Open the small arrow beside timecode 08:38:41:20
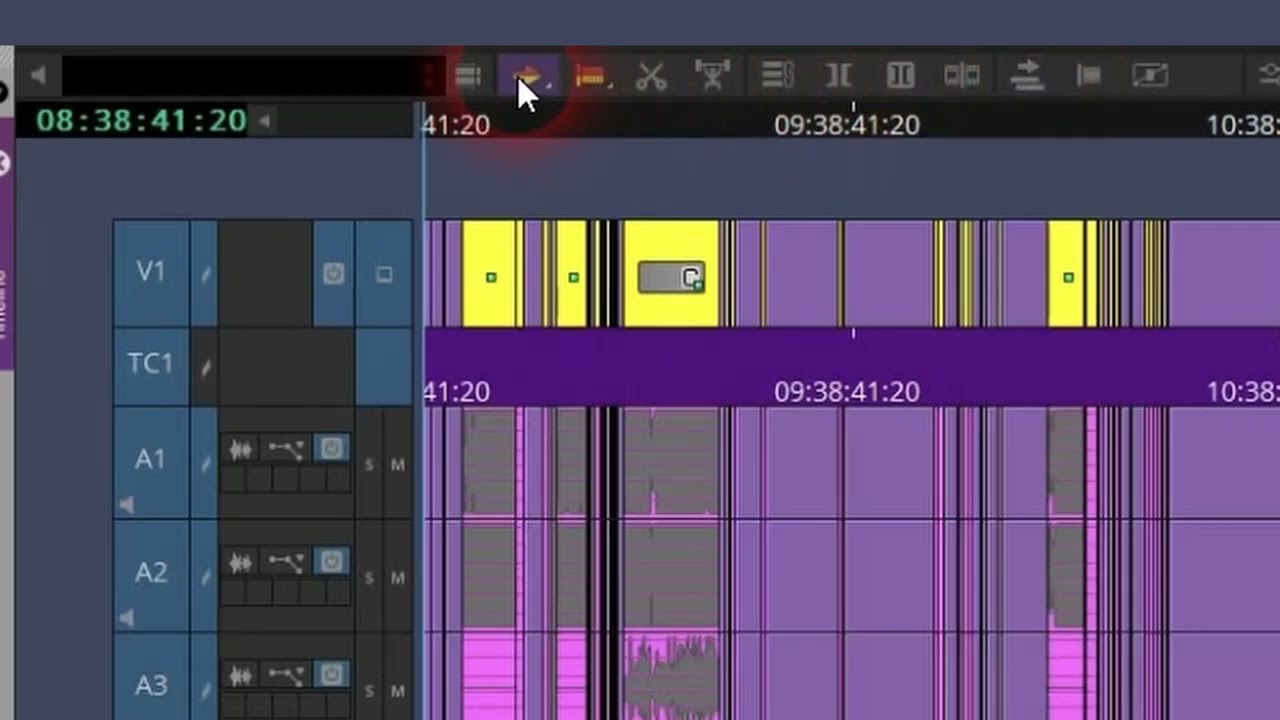This screenshot has height=720, width=1280. 264,121
